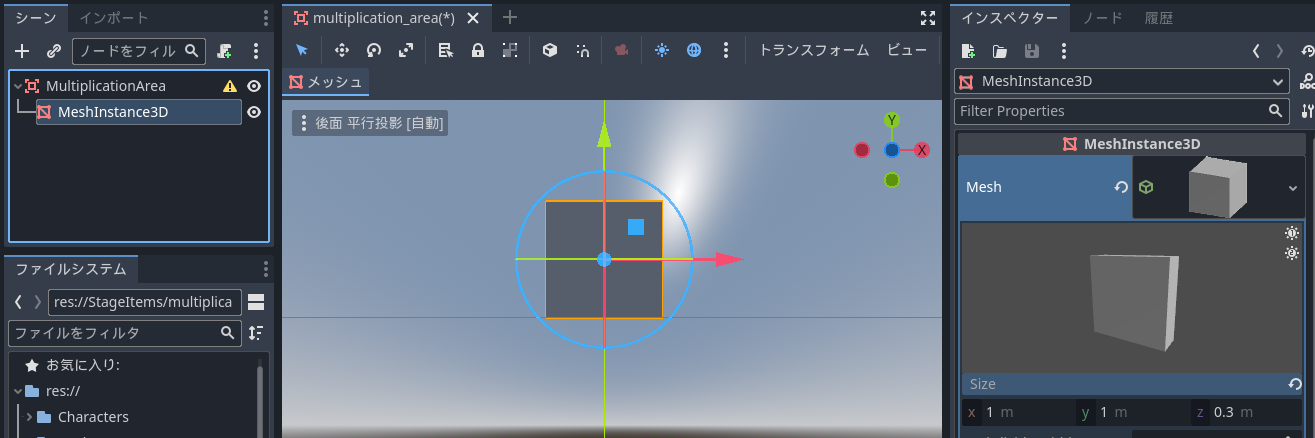The image size is (1315, 438).
Task: Activate the Scale mode tool
Action: point(406,50)
